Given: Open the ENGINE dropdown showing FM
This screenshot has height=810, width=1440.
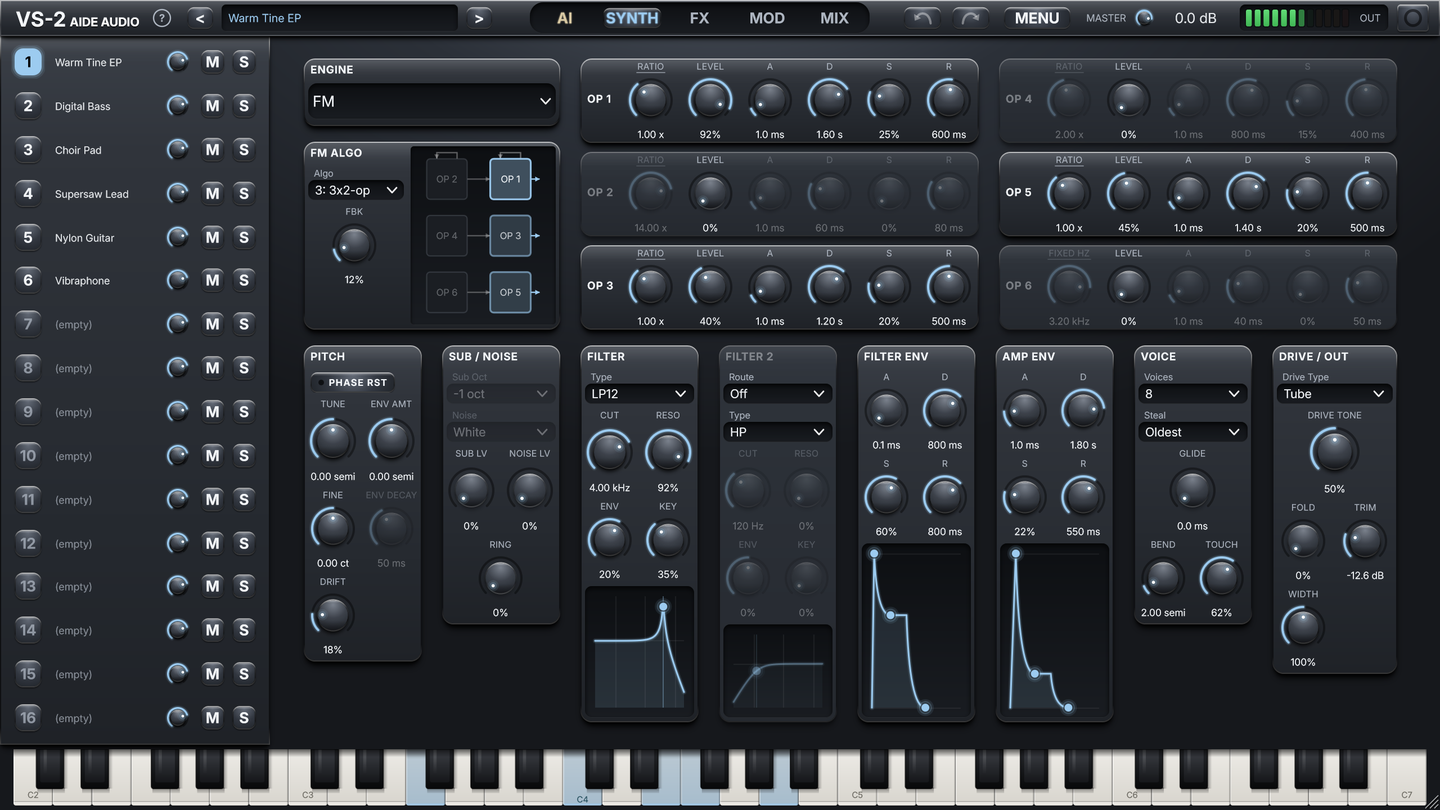Looking at the screenshot, I should coord(432,101).
